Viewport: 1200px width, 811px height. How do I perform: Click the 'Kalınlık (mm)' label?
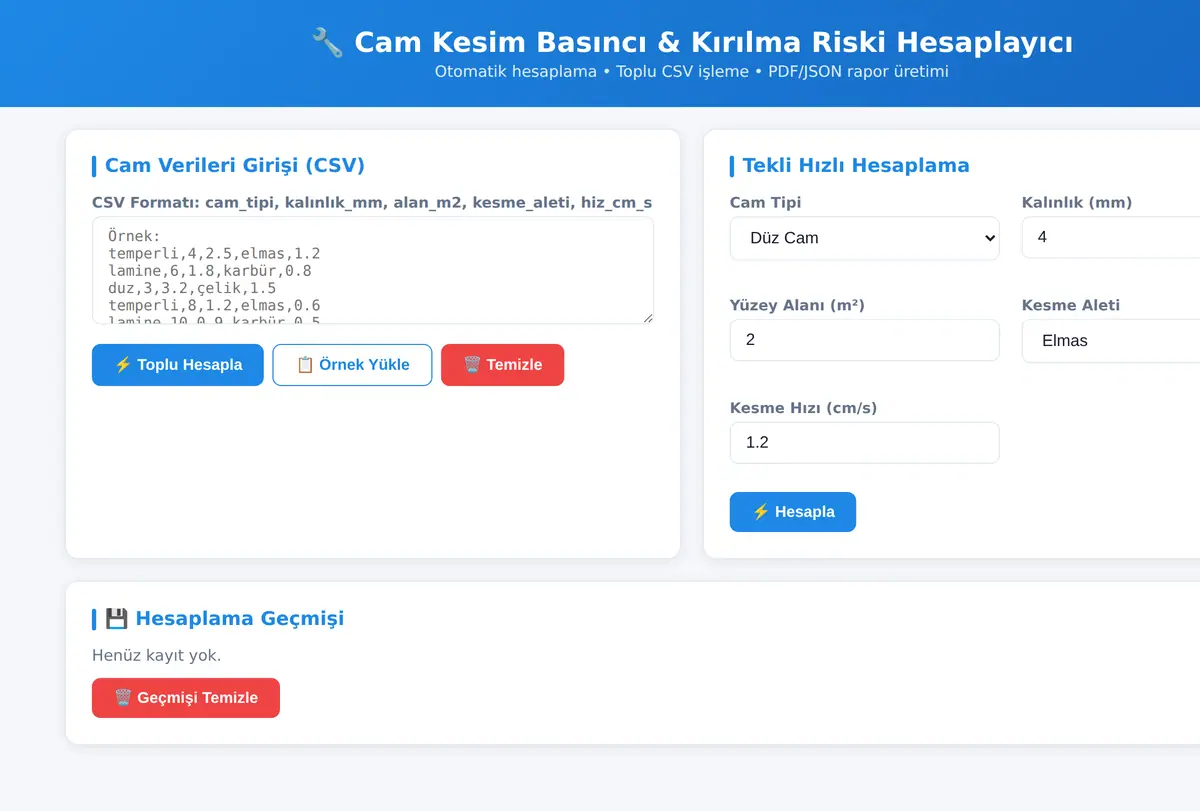click(1077, 203)
